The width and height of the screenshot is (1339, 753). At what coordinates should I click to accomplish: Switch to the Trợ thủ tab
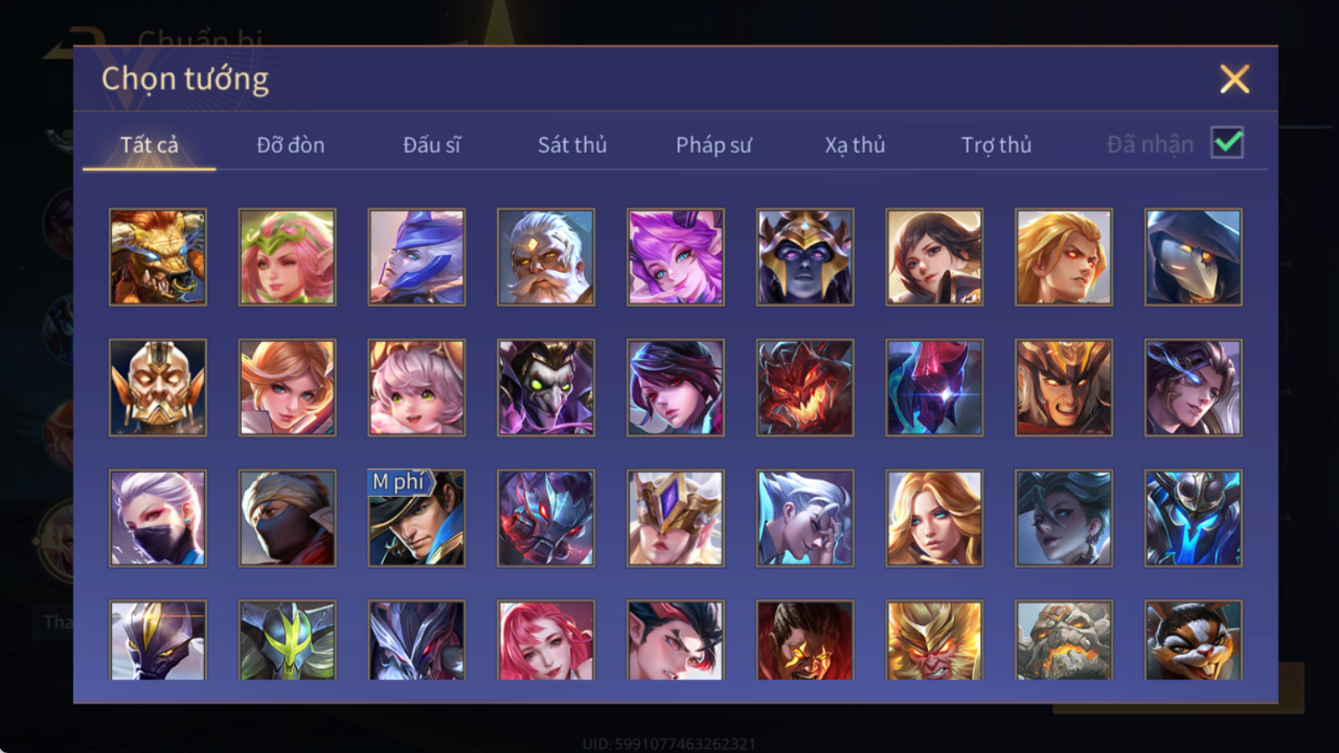(x=996, y=145)
